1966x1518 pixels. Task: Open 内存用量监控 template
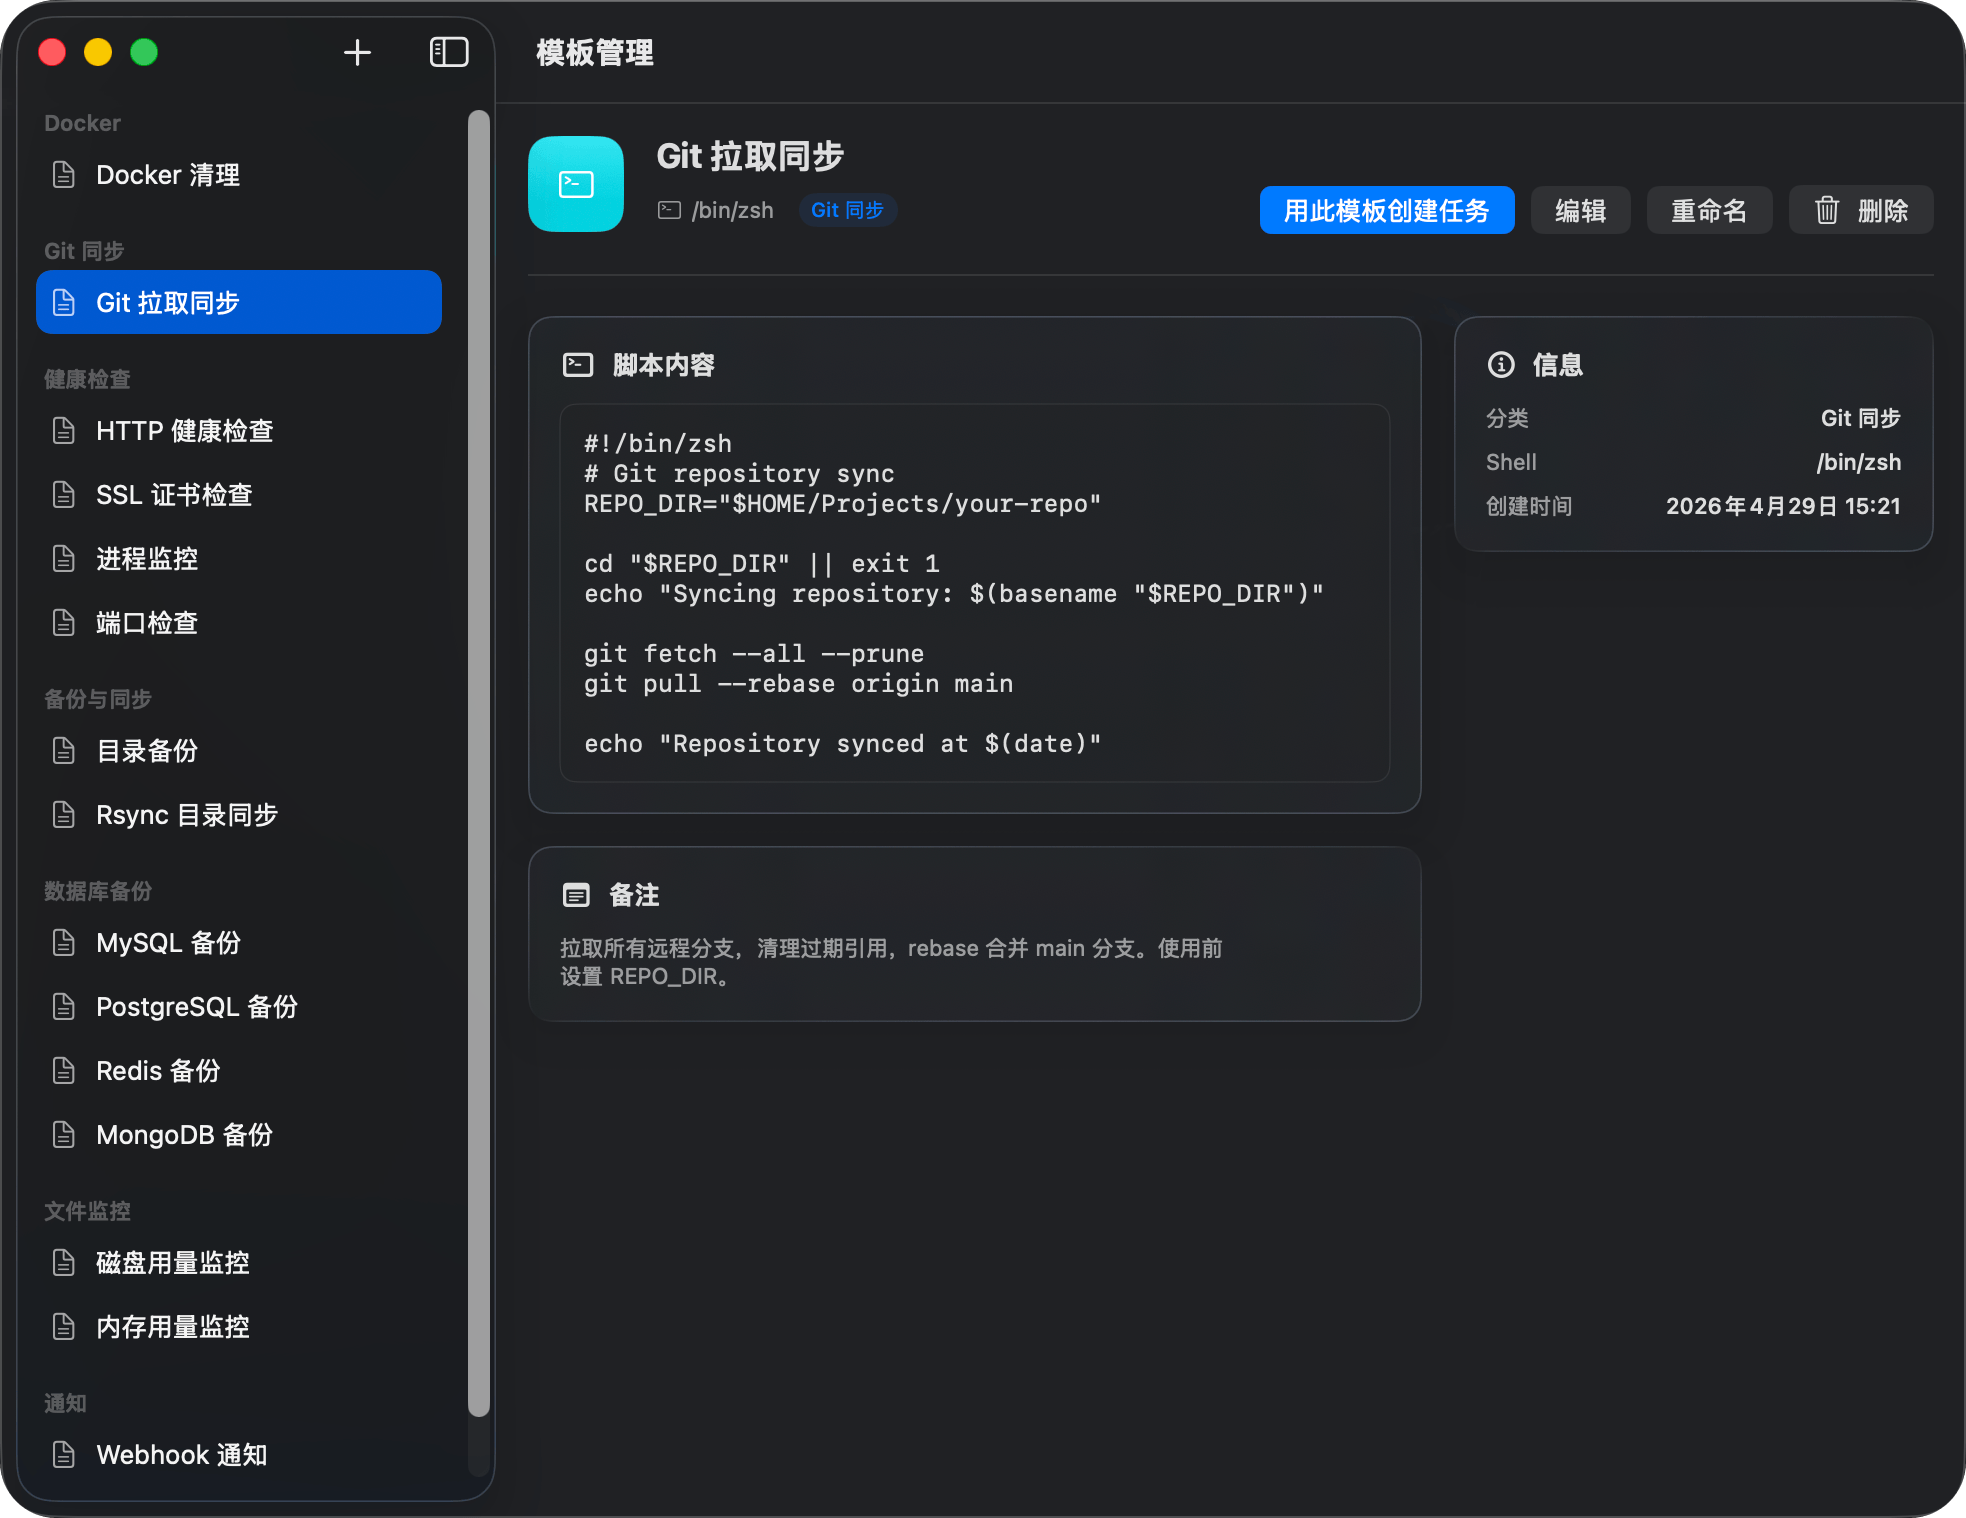239,1327
